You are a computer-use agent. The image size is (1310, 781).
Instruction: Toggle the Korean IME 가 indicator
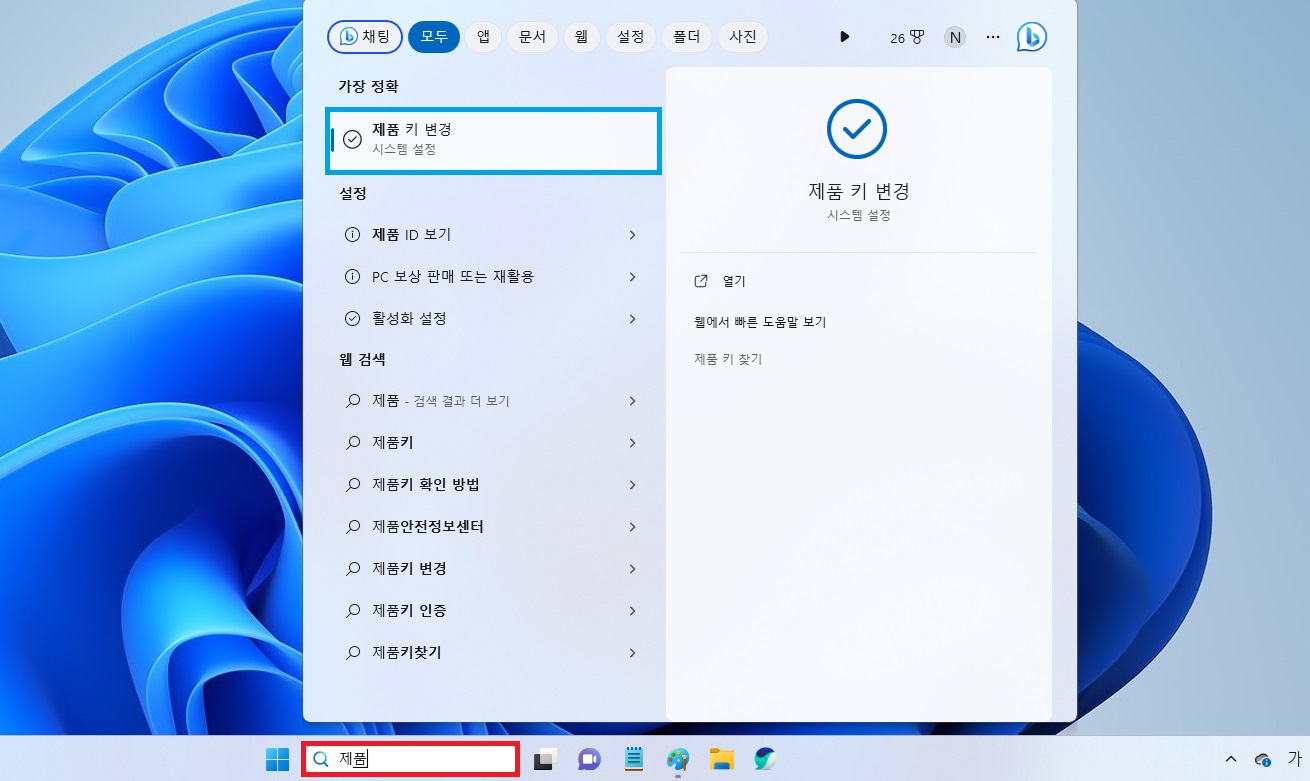pos(1294,758)
